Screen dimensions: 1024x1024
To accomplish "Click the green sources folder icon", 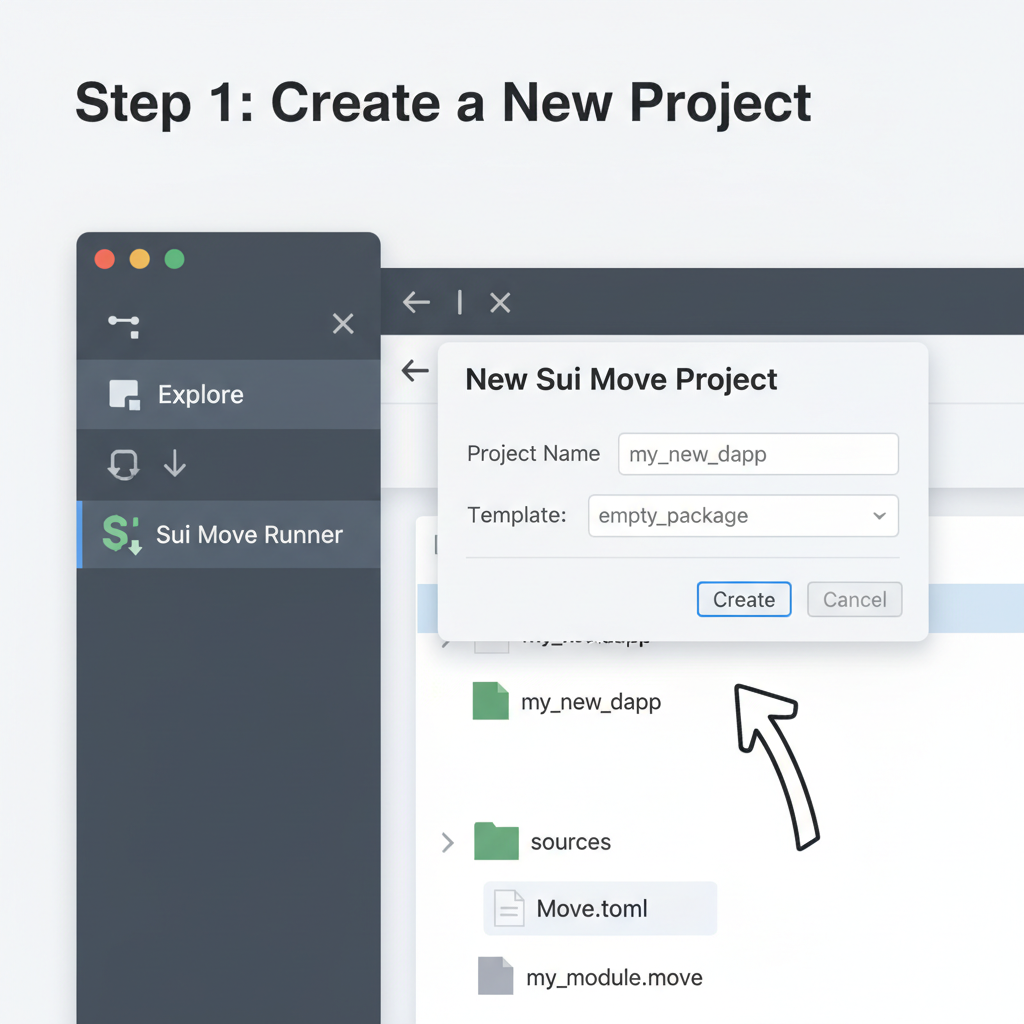I will coord(499,841).
